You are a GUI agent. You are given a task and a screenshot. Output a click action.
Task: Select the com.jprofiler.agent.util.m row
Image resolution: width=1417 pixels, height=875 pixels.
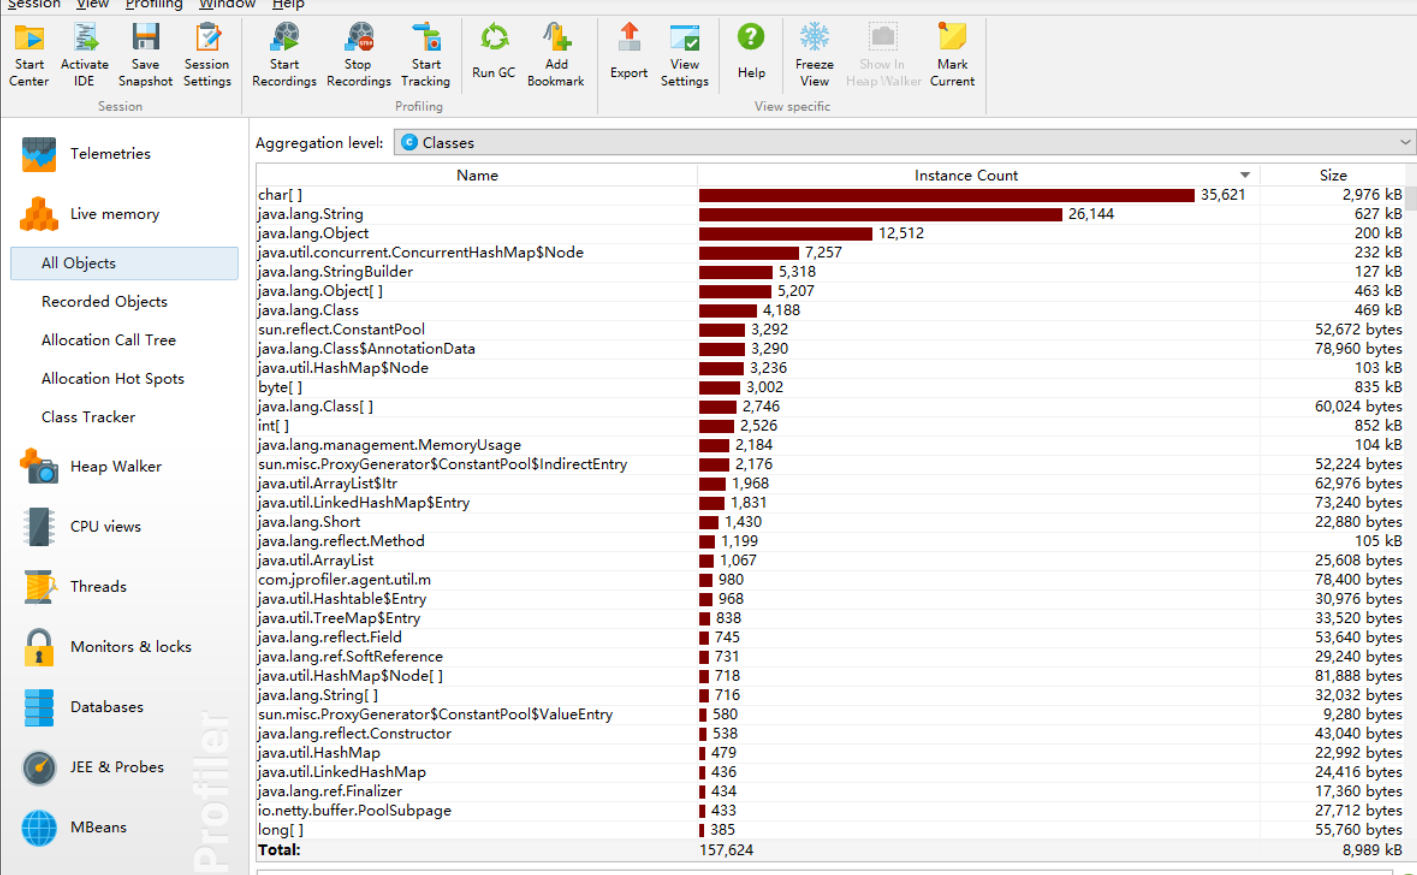click(831, 580)
